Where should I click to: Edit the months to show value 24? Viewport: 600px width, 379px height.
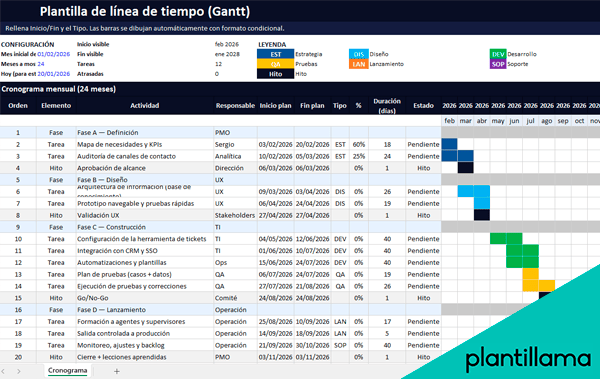(x=41, y=64)
